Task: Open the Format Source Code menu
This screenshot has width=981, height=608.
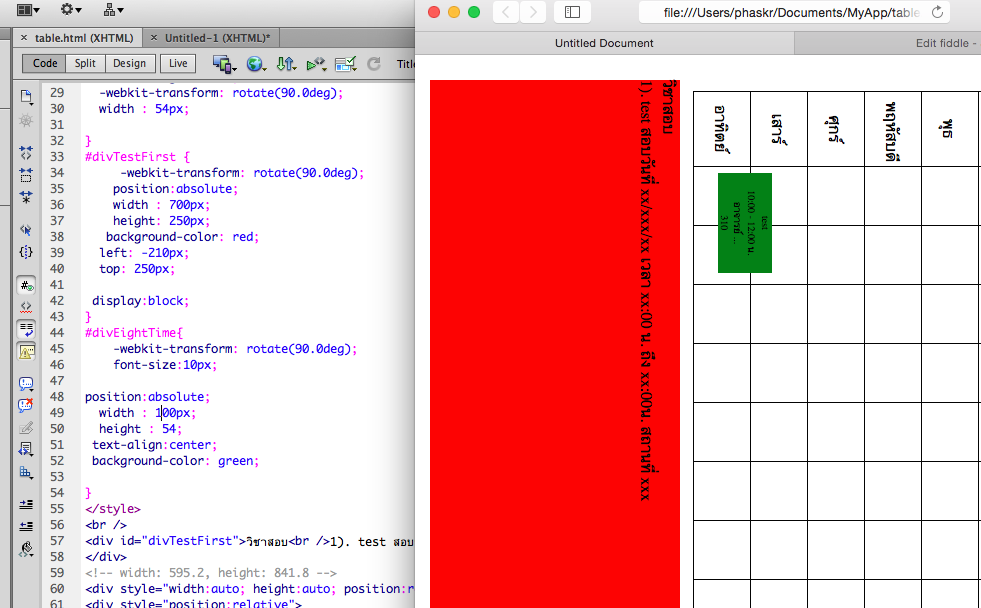Action: coord(26,549)
